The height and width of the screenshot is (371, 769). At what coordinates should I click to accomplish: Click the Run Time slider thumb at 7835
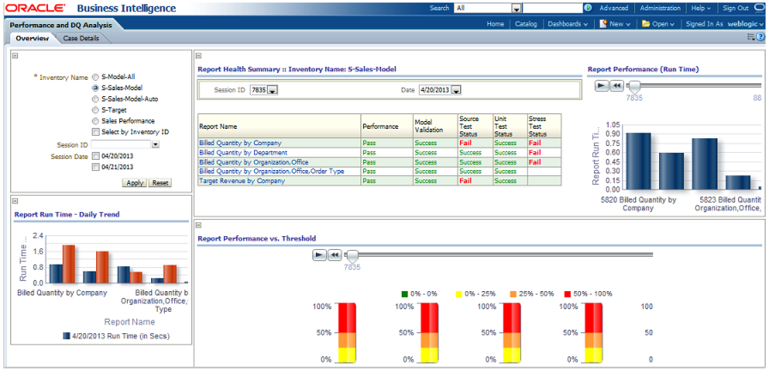click(635, 86)
